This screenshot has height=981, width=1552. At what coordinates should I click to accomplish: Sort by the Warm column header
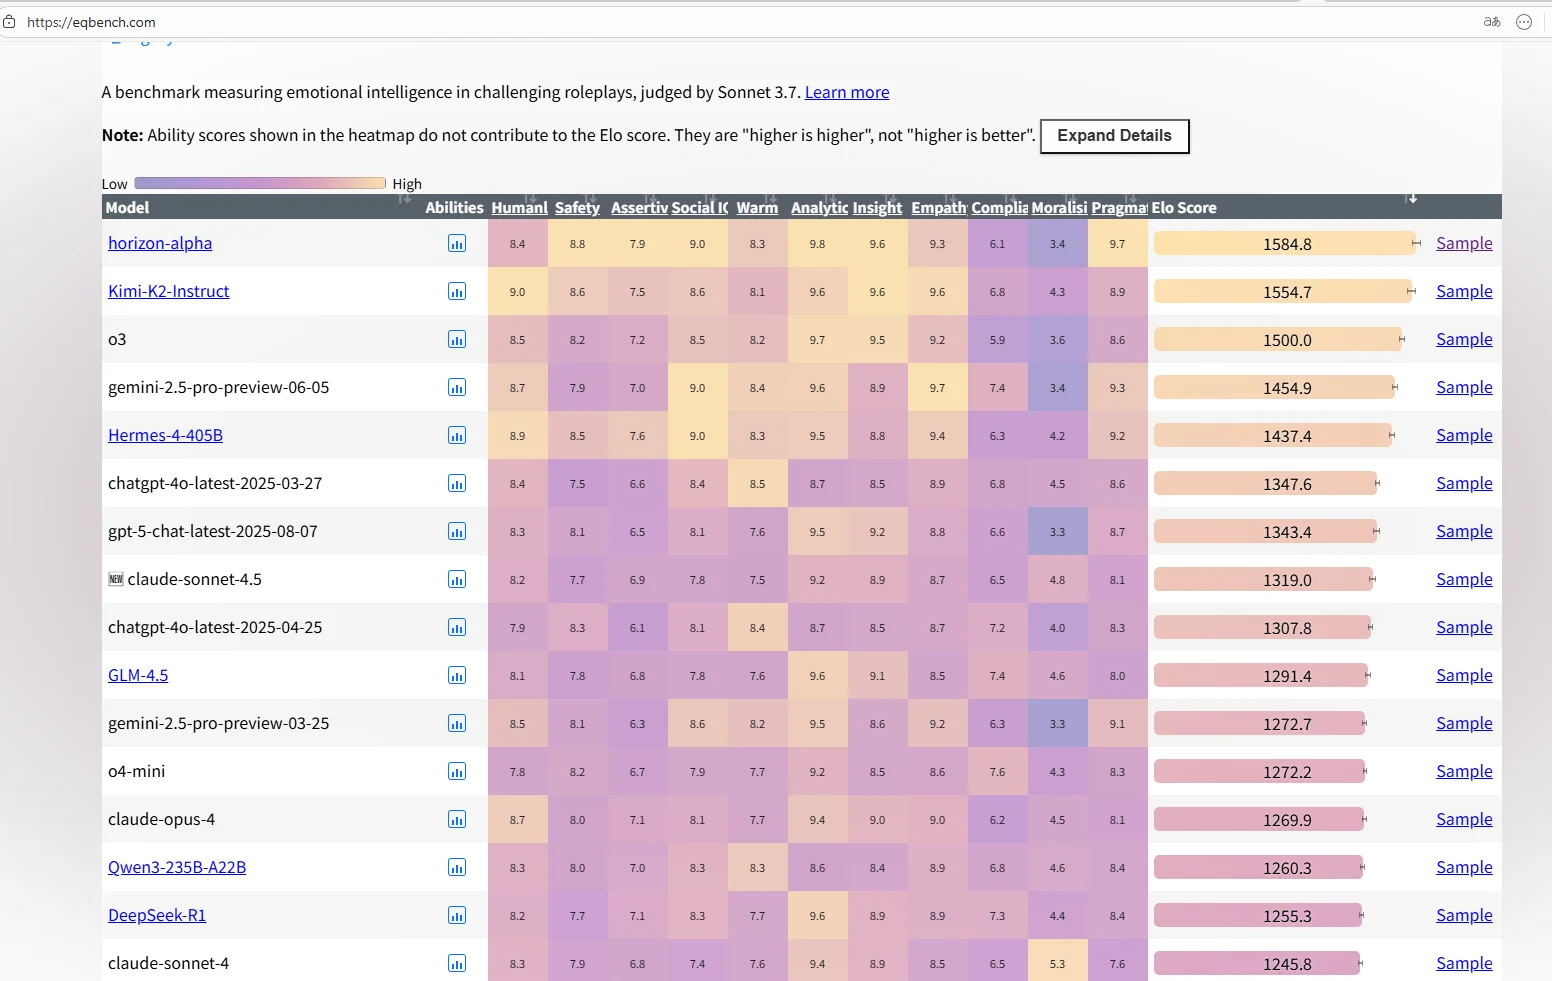coord(757,208)
